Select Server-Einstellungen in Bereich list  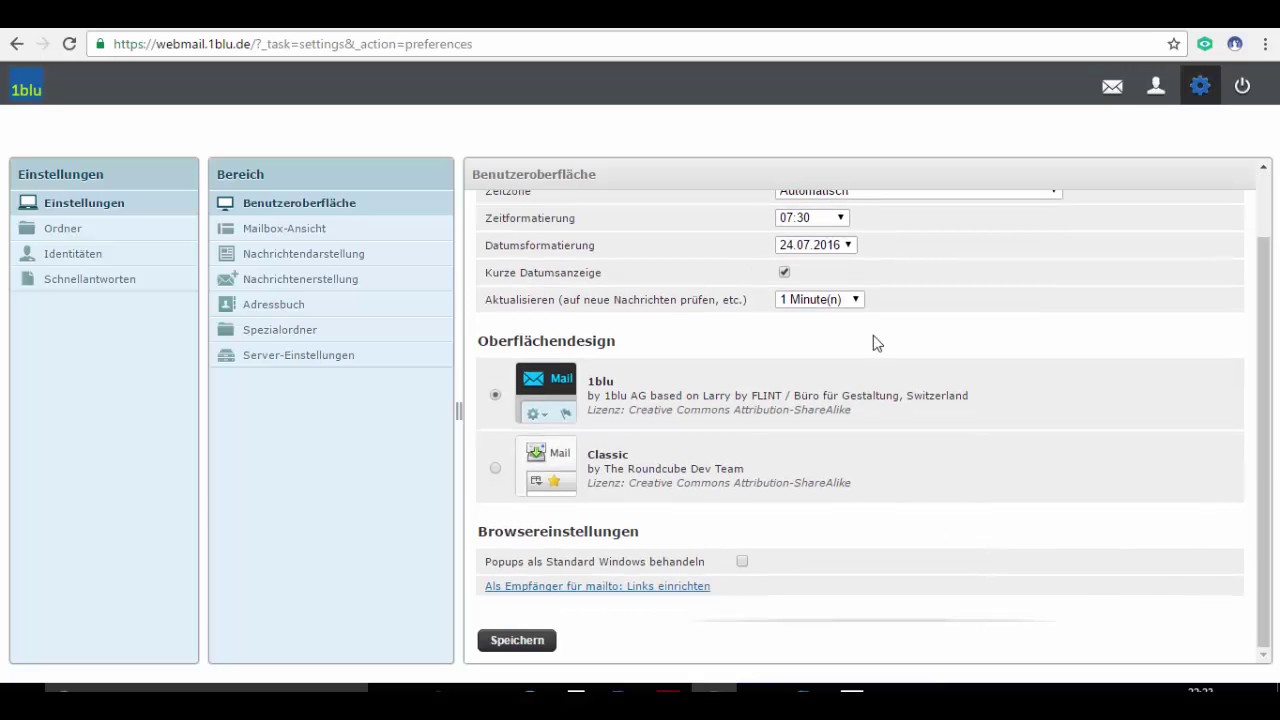click(331, 355)
